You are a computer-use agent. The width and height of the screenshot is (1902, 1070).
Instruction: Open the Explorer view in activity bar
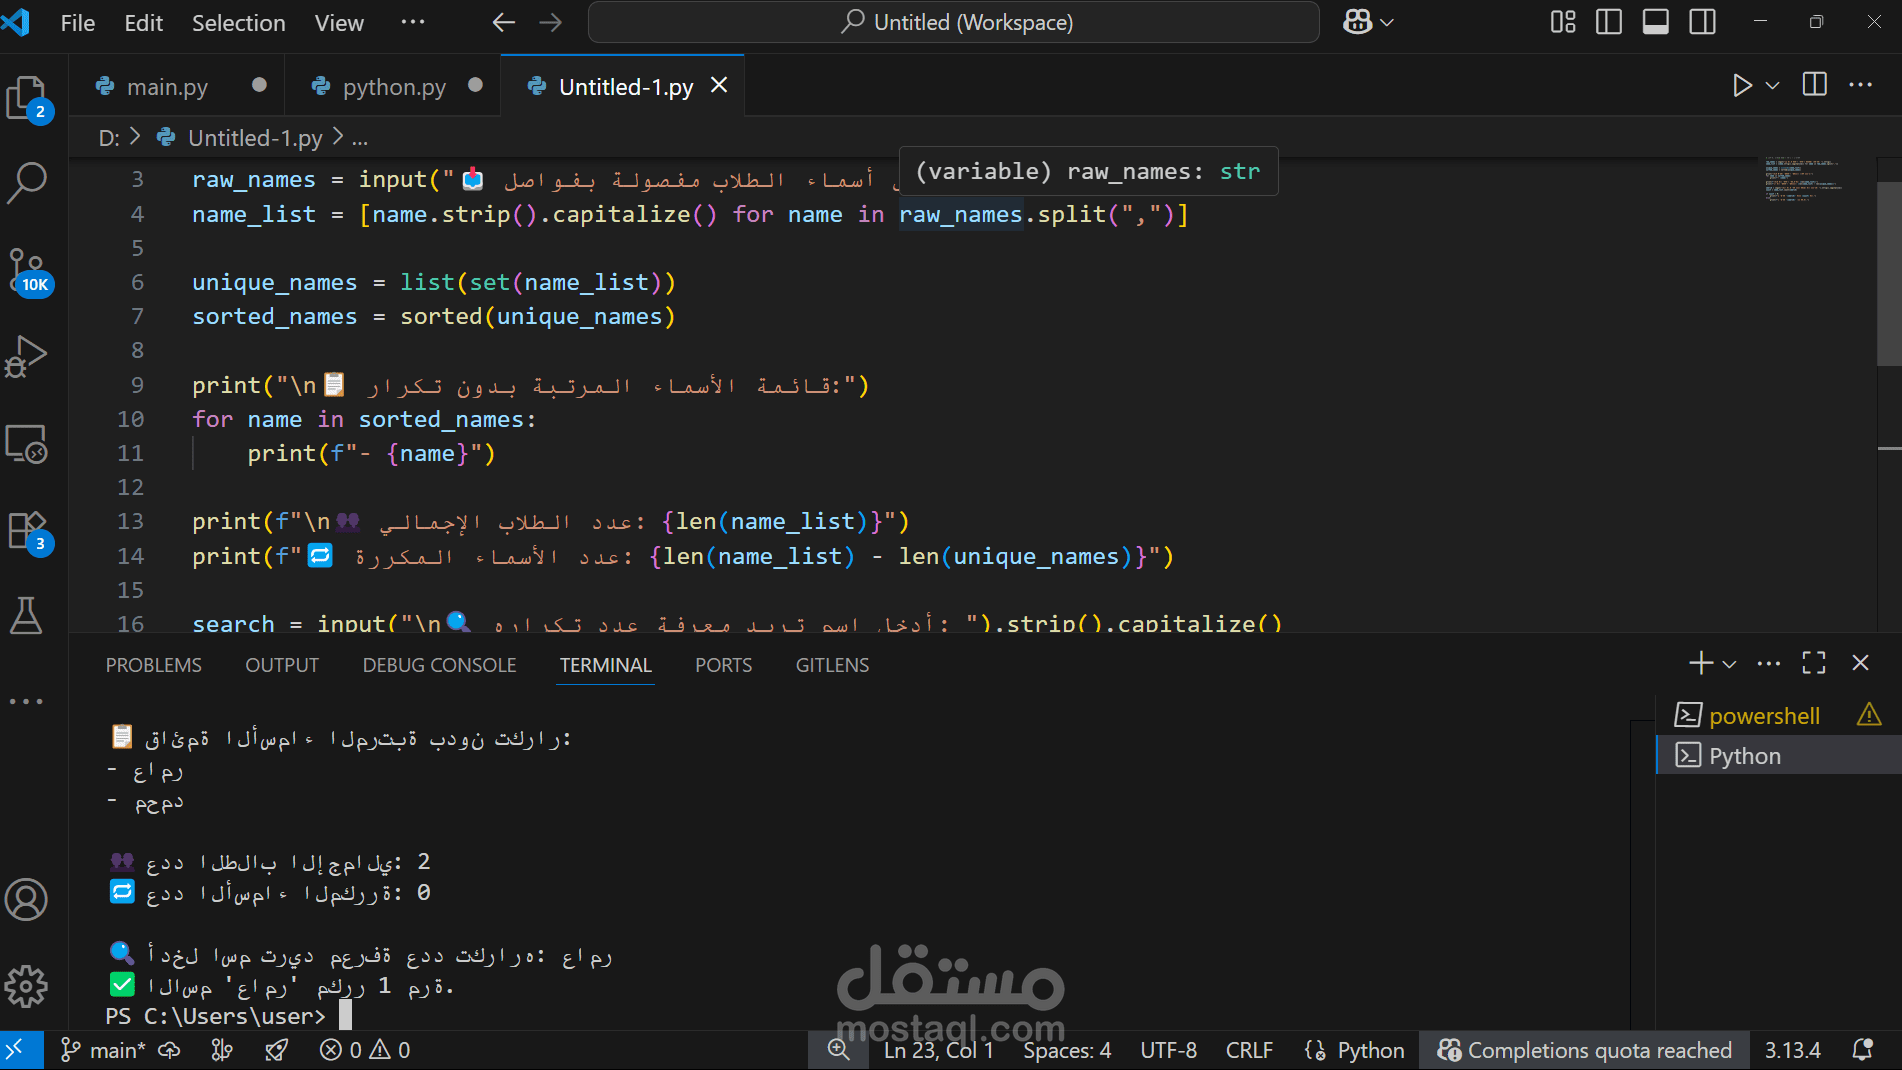27,98
